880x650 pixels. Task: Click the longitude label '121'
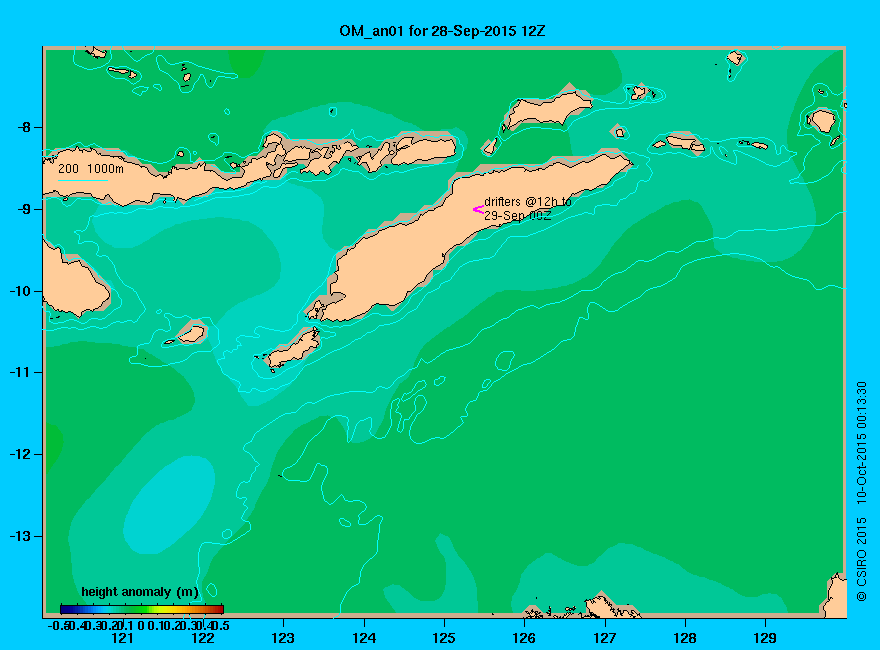coord(122,638)
